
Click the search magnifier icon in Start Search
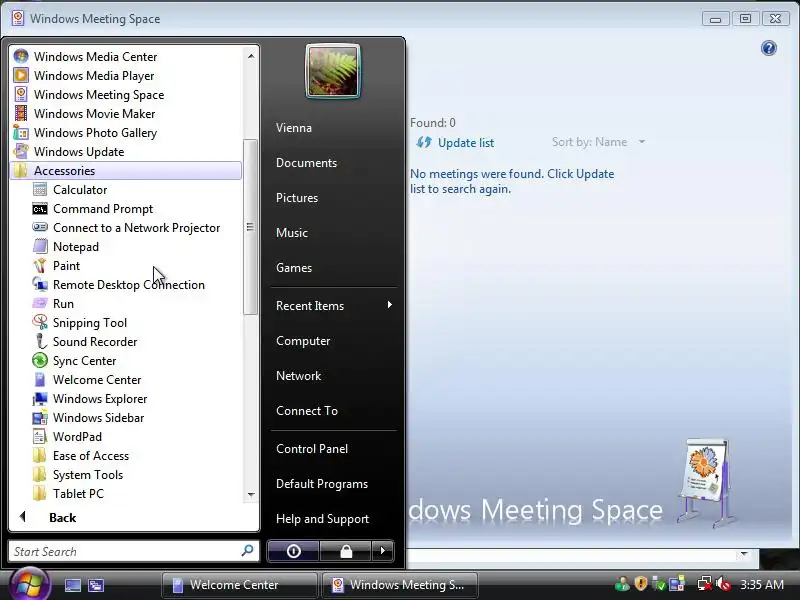[247, 551]
